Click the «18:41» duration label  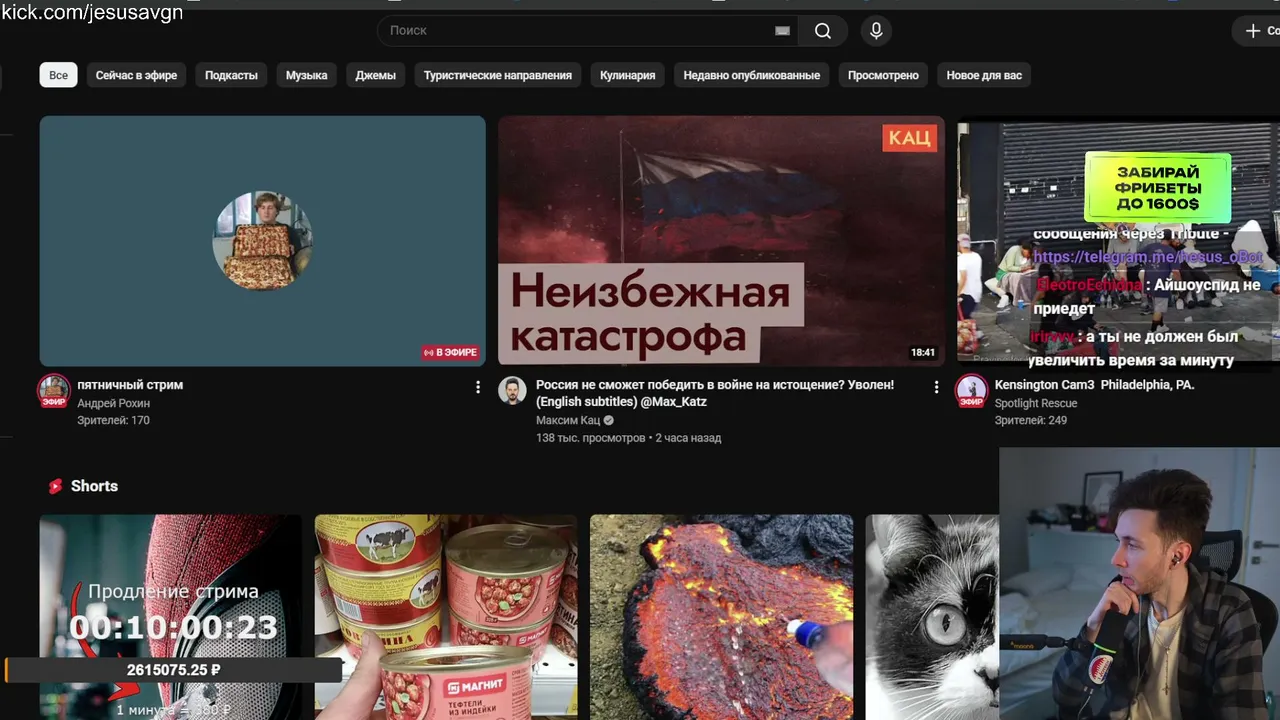(x=923, y=352)
